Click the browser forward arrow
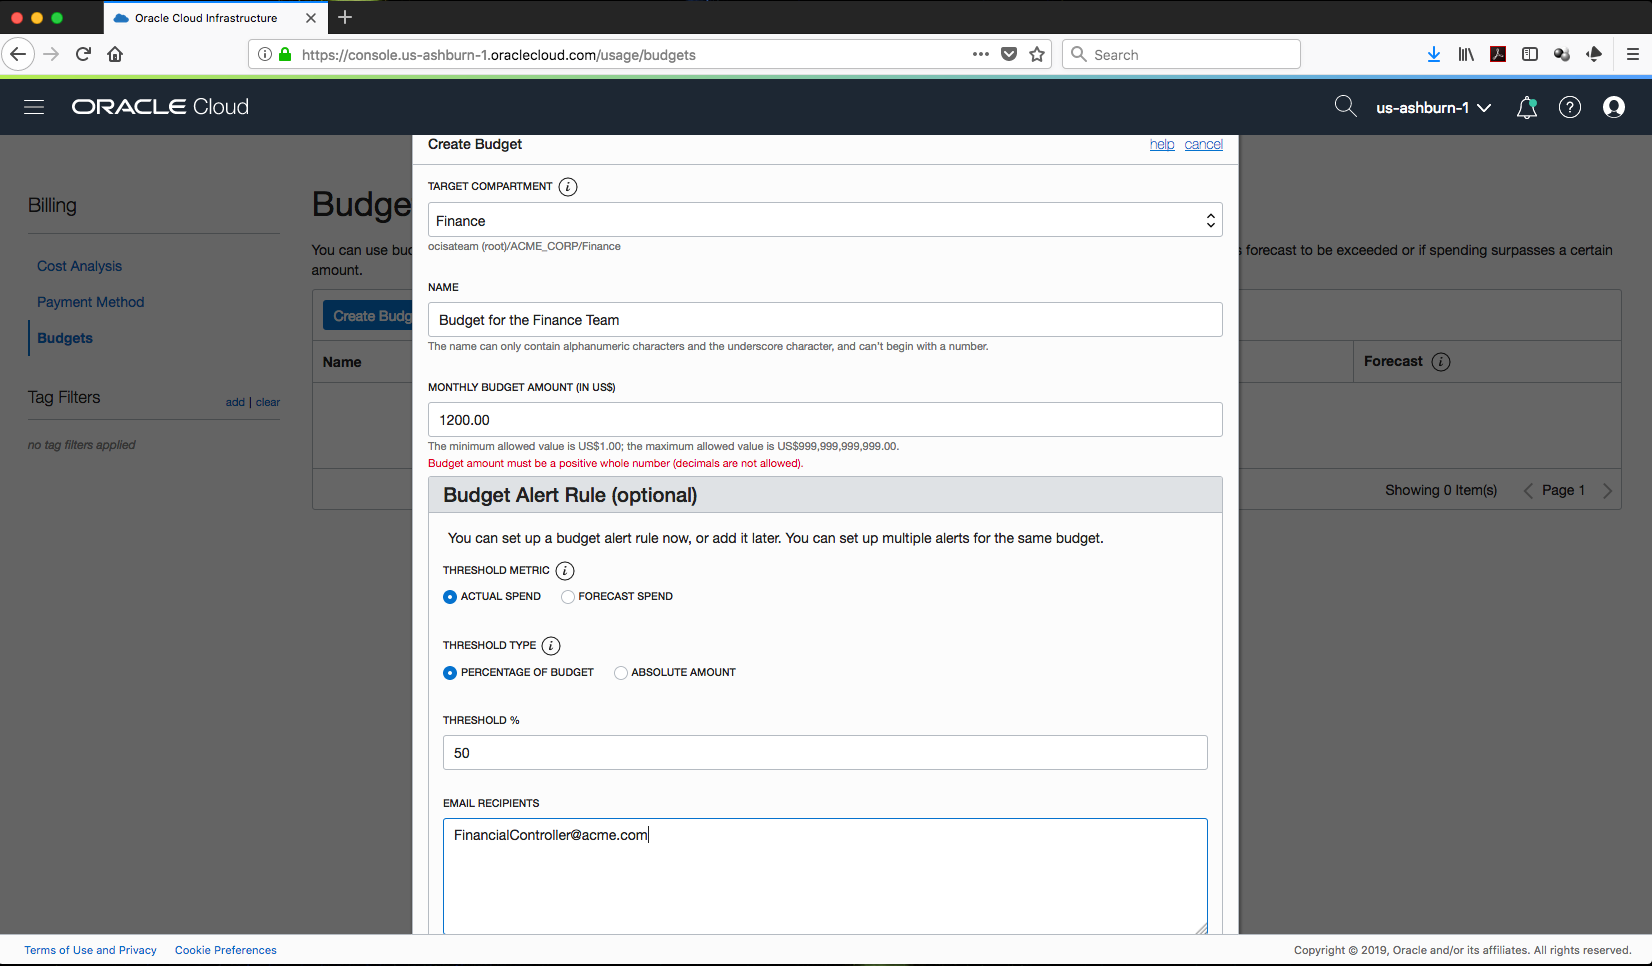This screenshot has width=1652, height=966. point(51,54)
